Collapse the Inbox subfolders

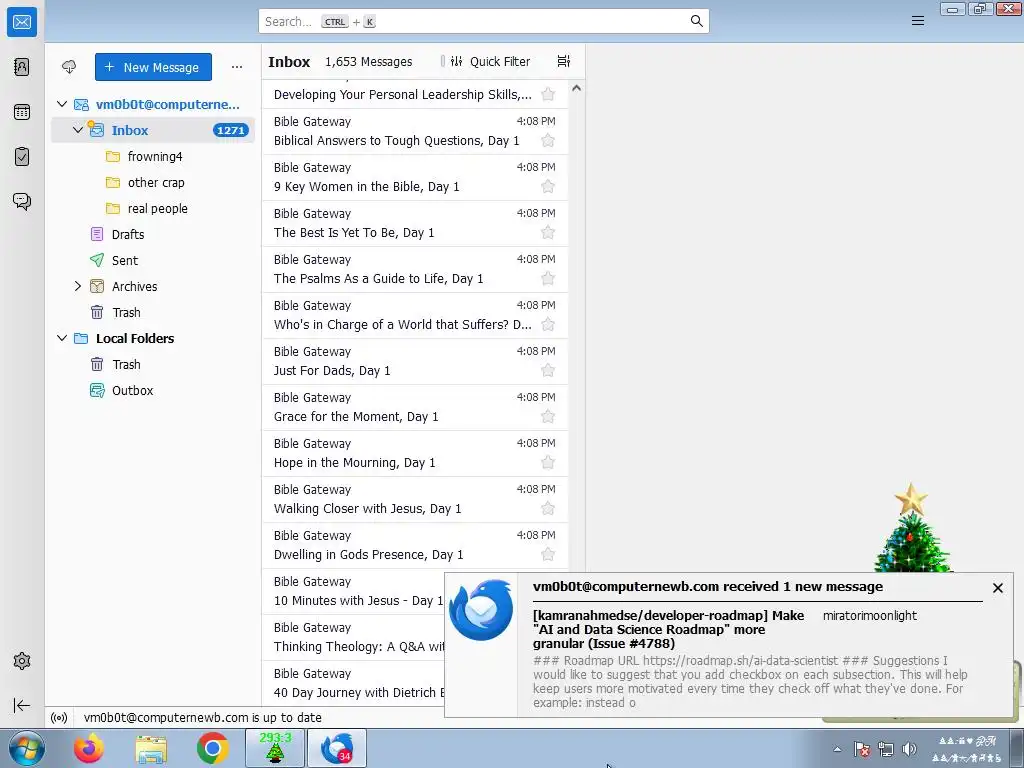[78, 130]
